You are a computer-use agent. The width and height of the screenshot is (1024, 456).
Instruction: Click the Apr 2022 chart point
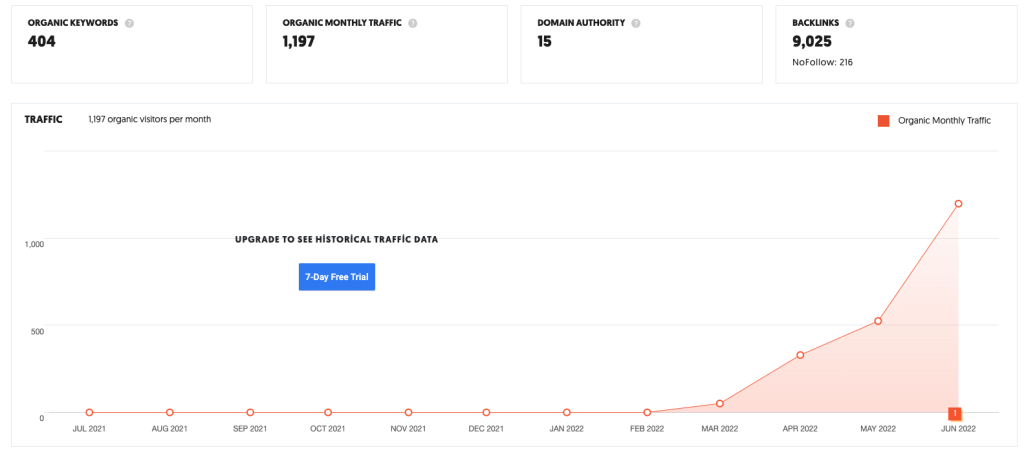click(x=800, y=355)
